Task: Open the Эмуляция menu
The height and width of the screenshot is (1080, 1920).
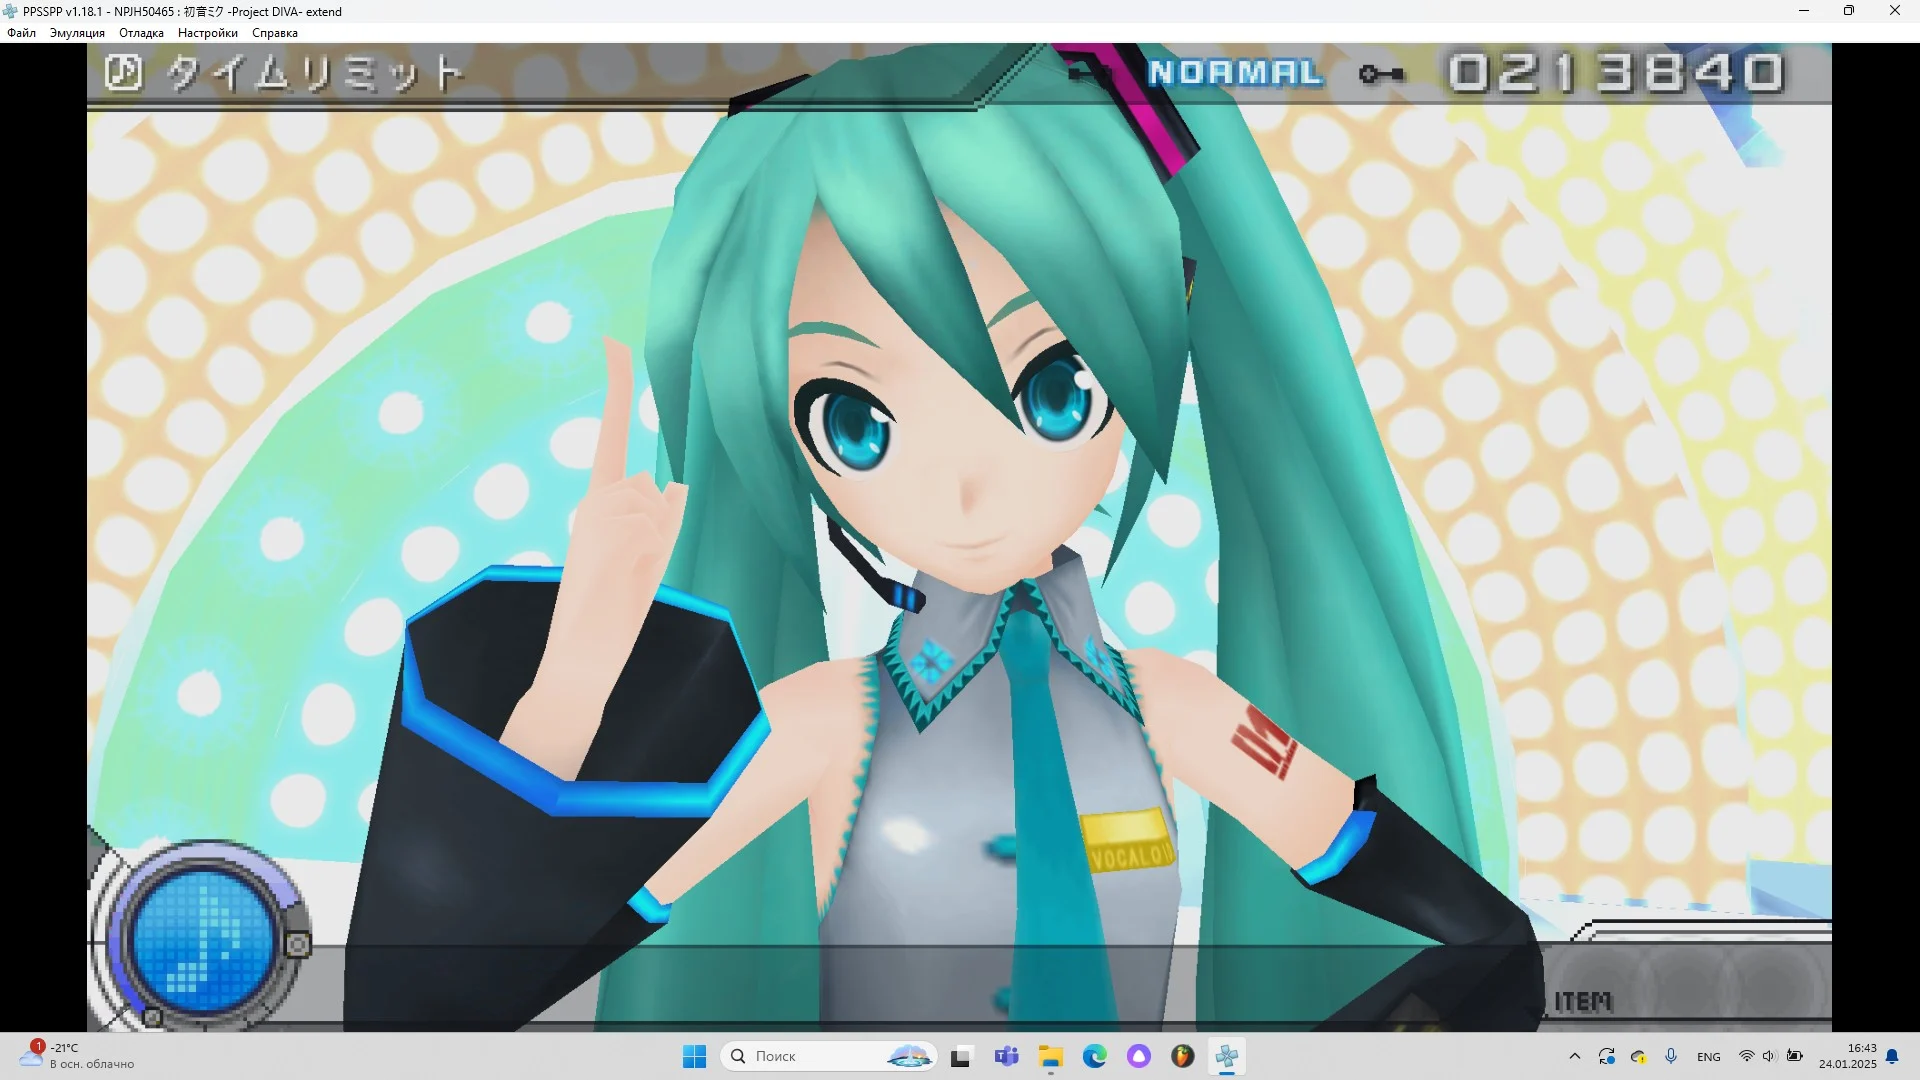Action: point(77,33)
